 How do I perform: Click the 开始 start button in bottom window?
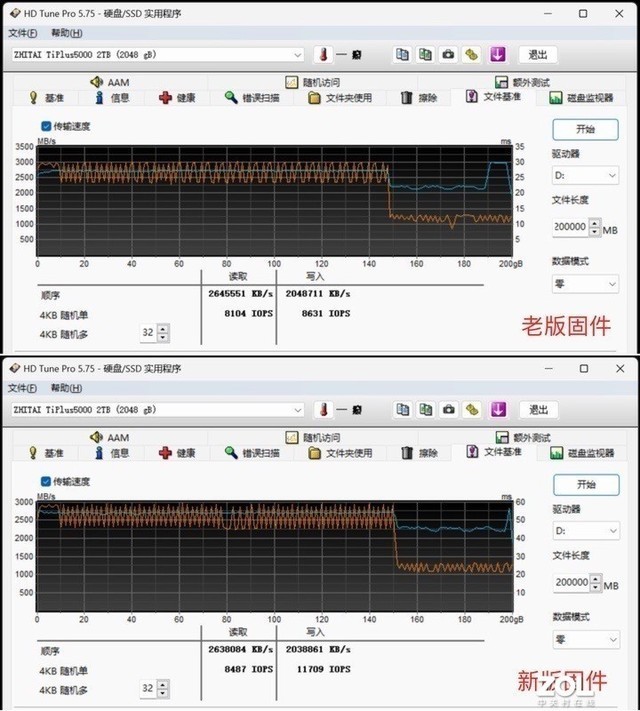click(x=586, y=485)
